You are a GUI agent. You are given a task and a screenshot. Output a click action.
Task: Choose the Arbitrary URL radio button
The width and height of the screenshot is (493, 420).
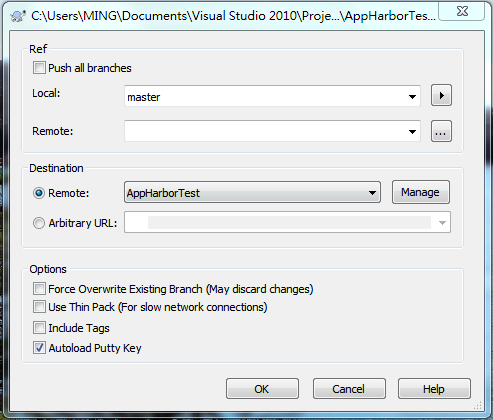(39, 223)
